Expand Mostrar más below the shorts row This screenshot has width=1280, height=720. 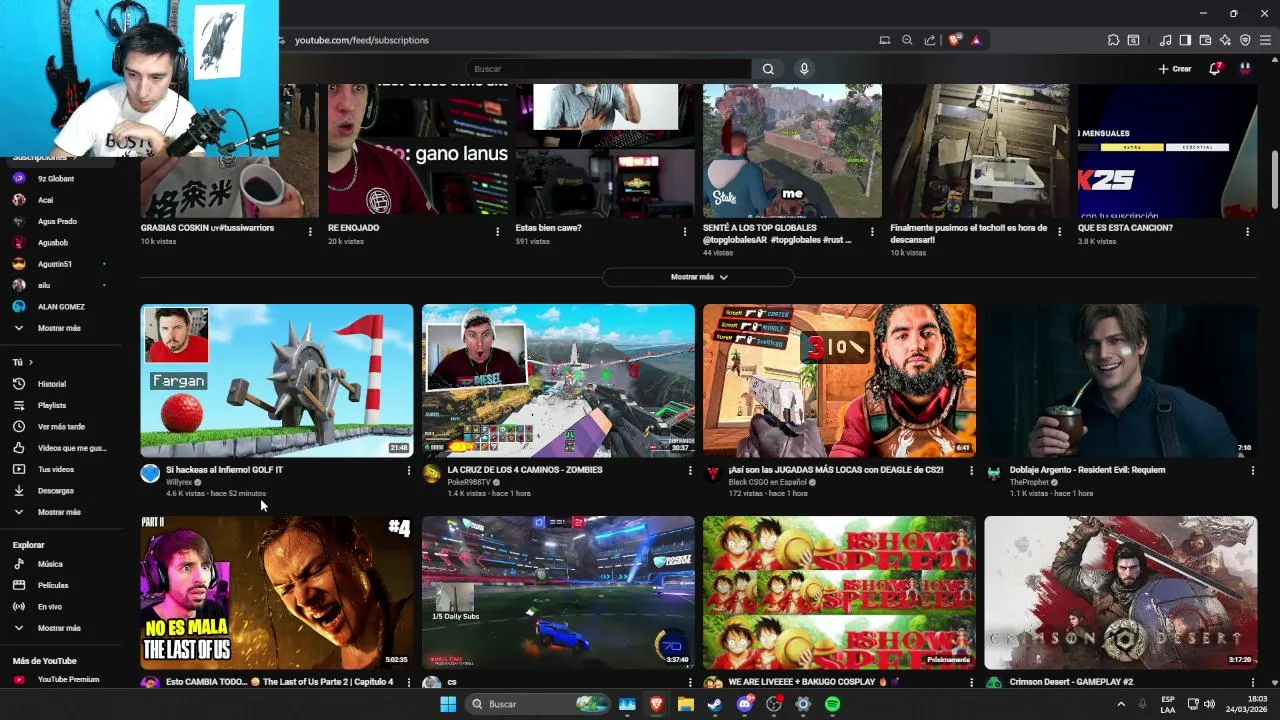click(x=698, y=277)
